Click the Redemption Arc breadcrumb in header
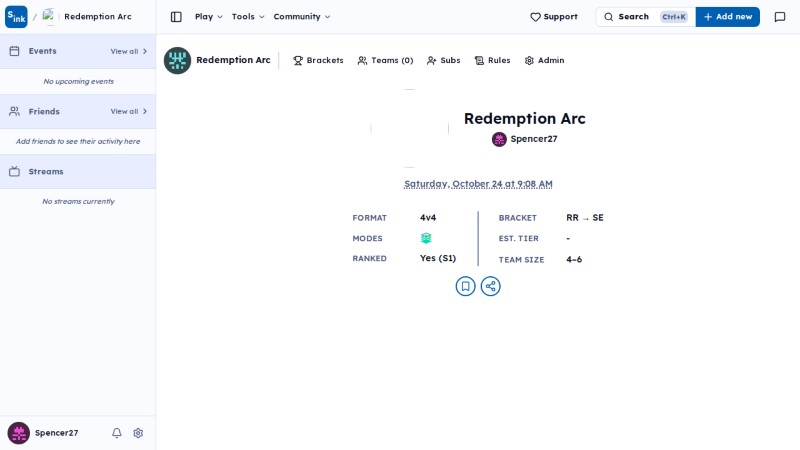The height and width of the screenshot is (450, 800). [98, 17]
